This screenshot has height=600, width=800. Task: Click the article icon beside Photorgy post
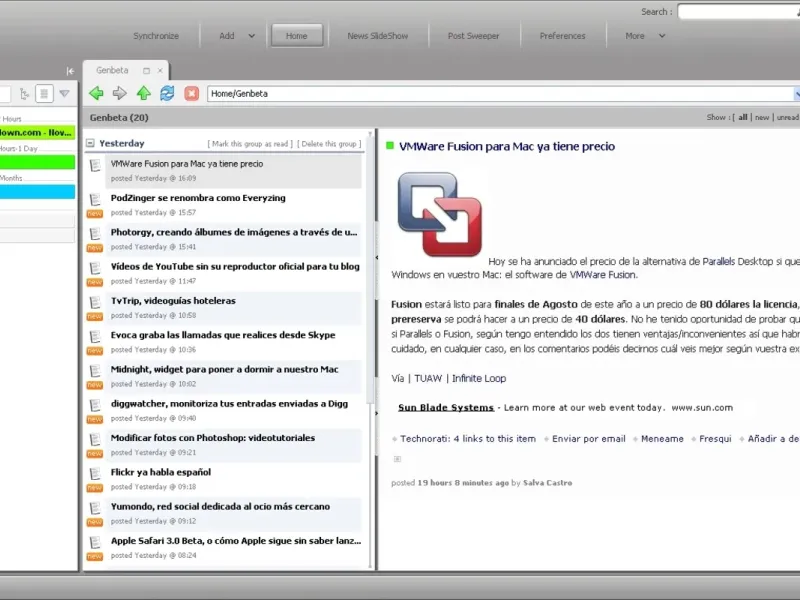pyautogui.click(x=95, y=234)
